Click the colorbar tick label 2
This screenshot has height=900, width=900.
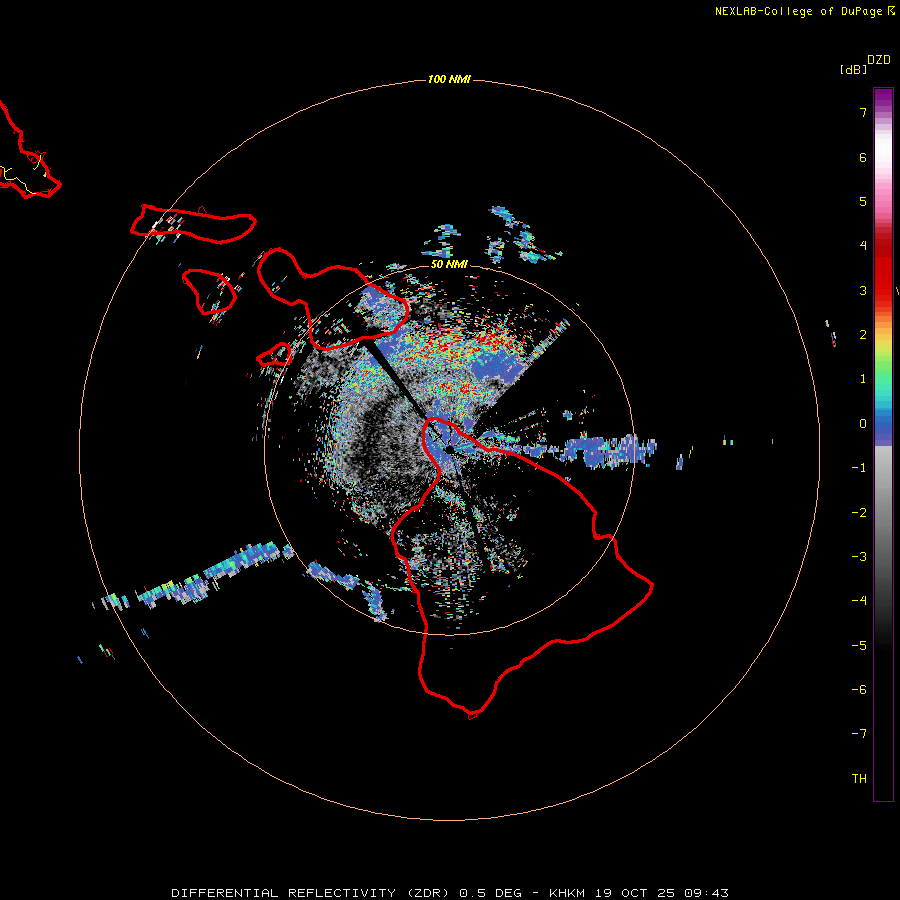(x=863, y=335)
